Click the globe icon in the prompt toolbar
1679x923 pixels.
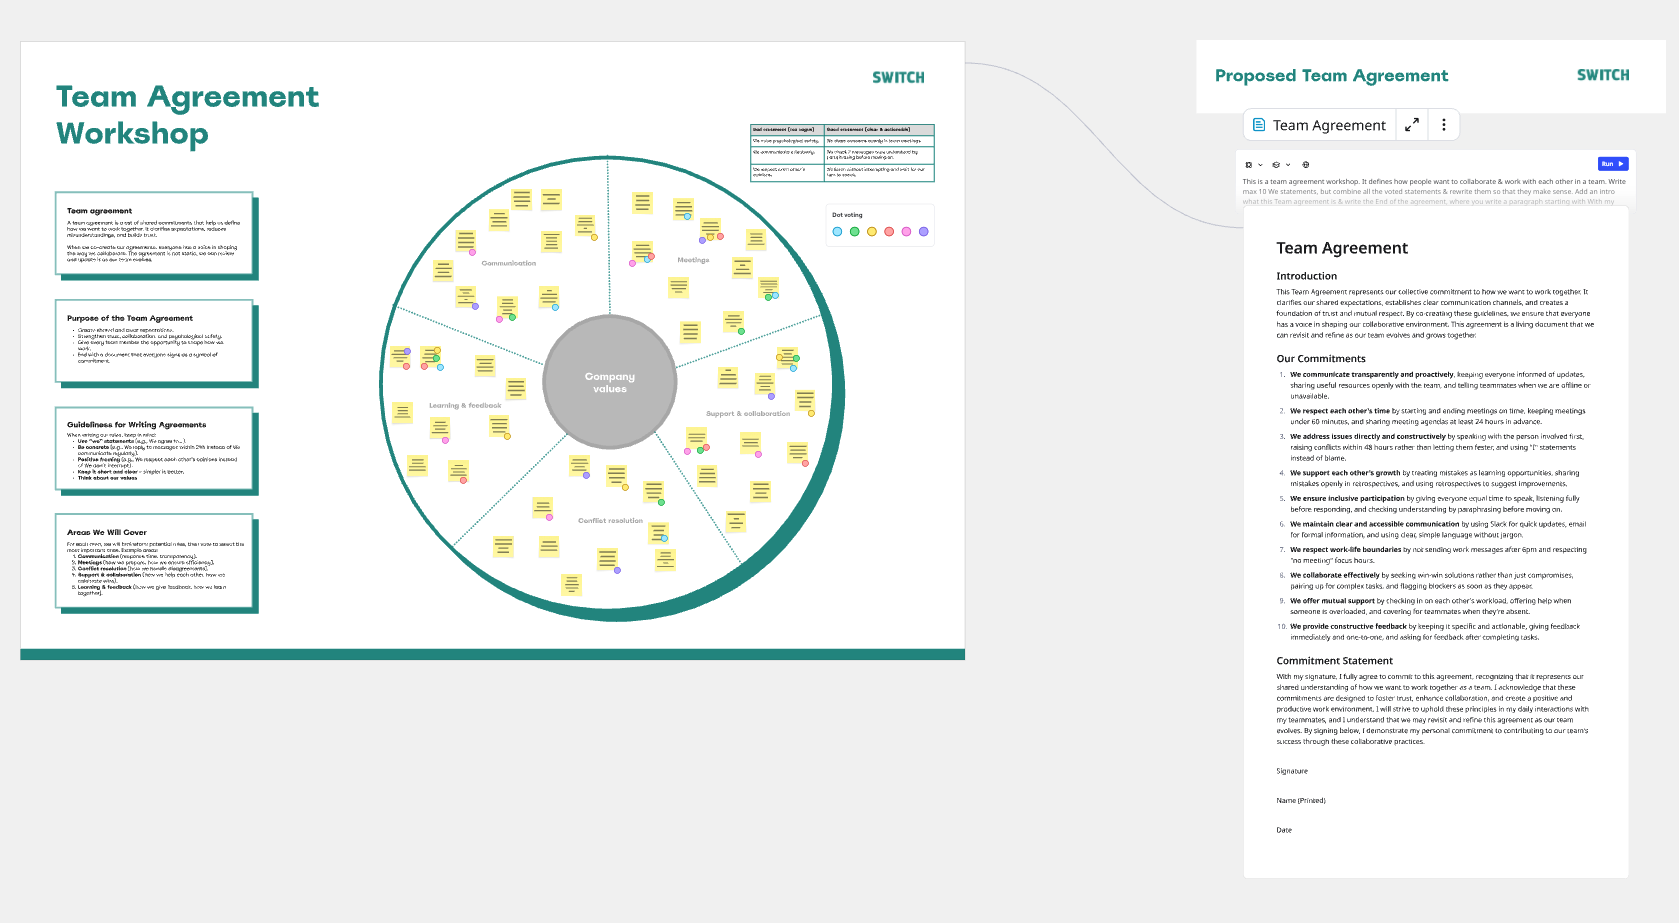(x=1305, y=165)
